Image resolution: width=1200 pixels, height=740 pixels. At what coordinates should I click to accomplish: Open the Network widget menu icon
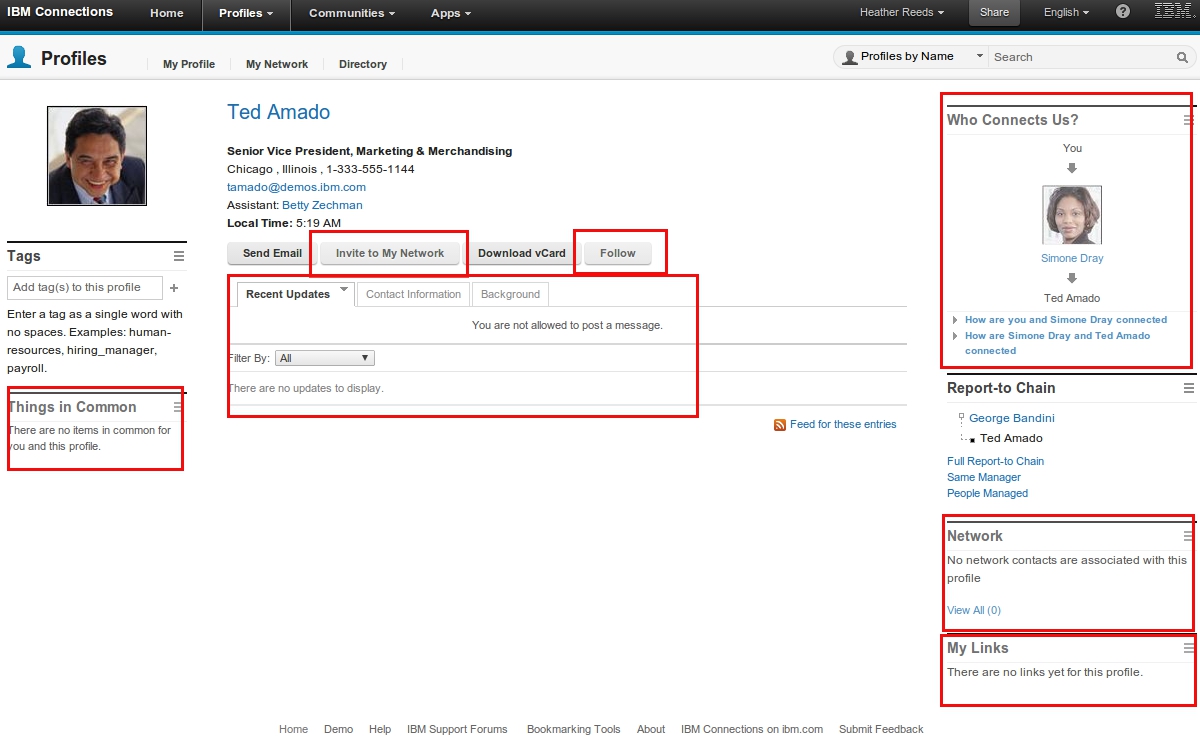(x=1189, y=536)
